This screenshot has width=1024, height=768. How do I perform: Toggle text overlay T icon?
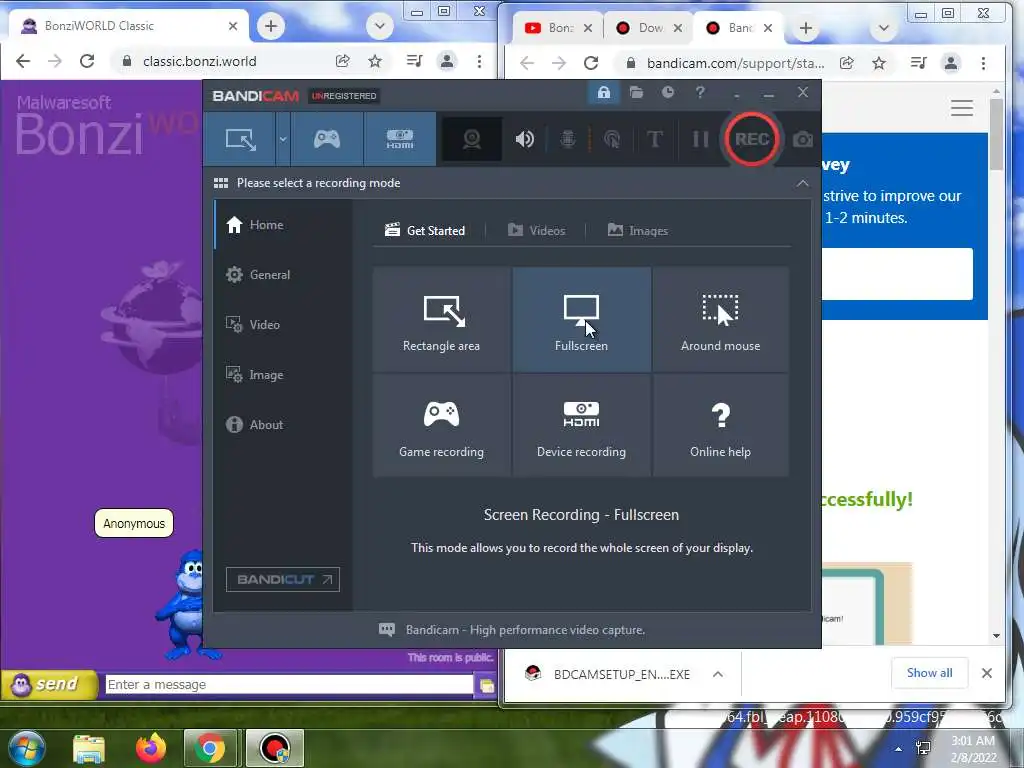pyautogui.click(x=654, y=139)
